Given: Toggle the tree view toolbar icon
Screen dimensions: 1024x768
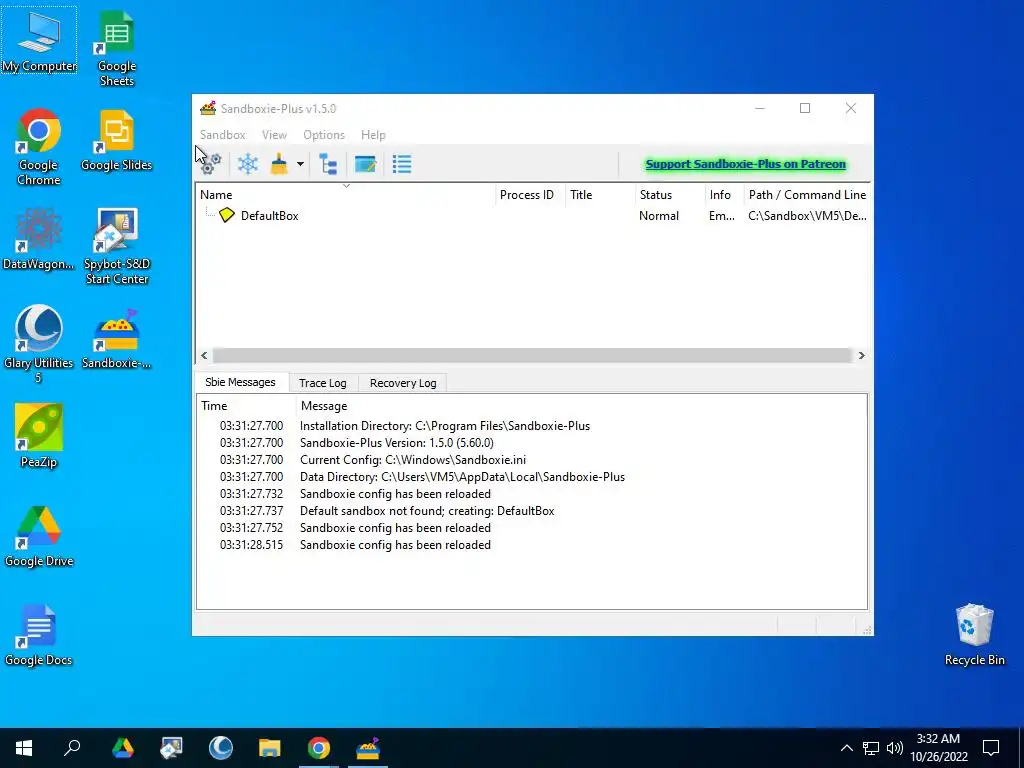Looking at the screenshot, I should click(328, 164).
